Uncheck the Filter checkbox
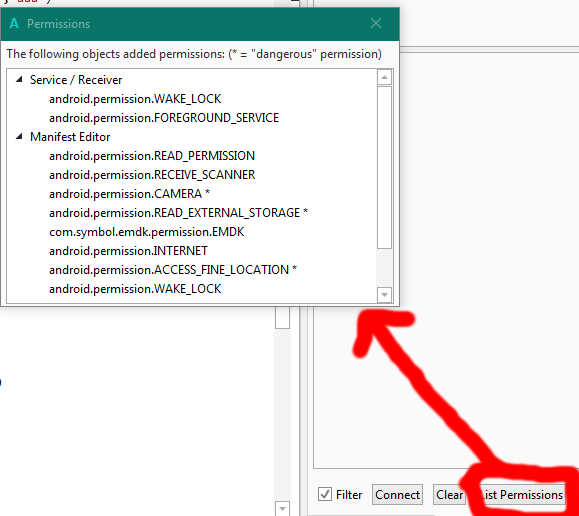The height and width of the screenshot is (516, 579). coord(325,494)
